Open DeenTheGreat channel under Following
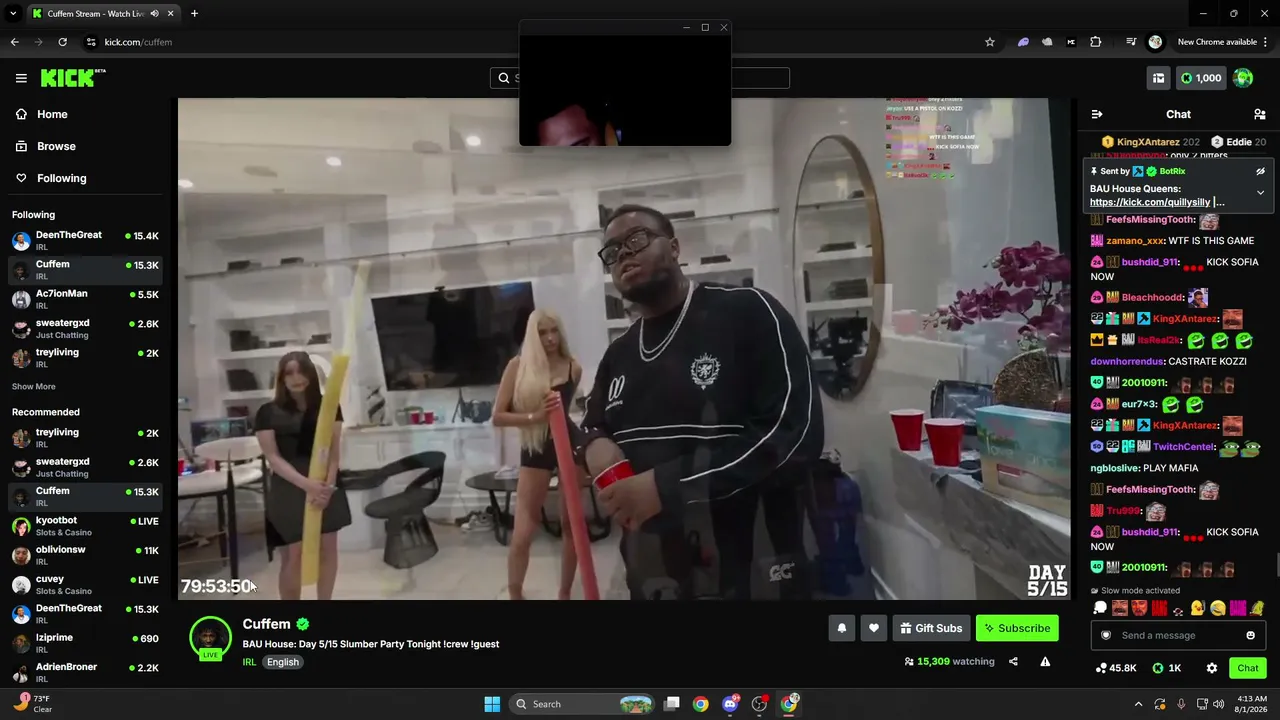The height and width of the screenshot is (720, 1280). [86, 241]
